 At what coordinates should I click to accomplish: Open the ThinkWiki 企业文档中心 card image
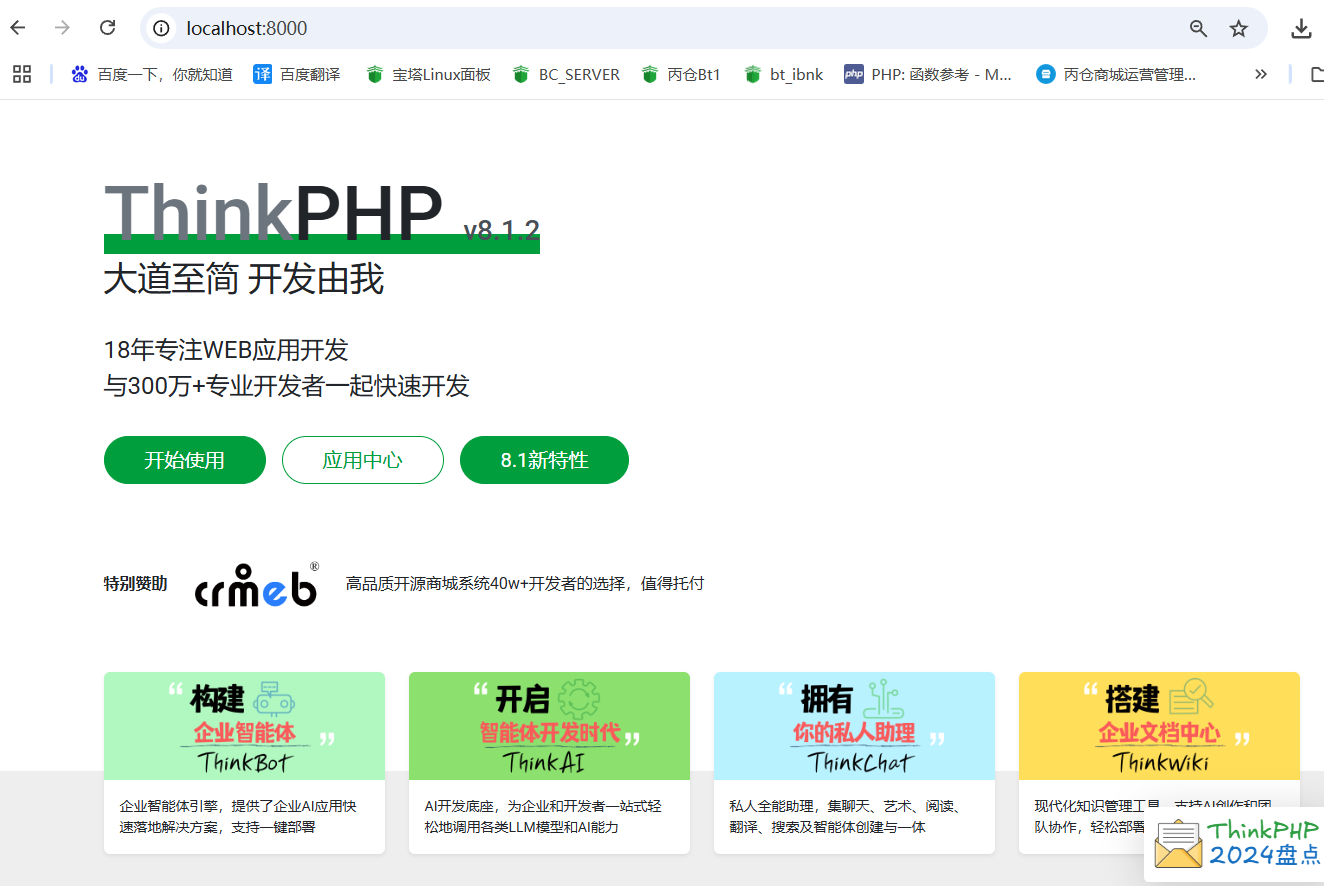(x=1159, y=726)
